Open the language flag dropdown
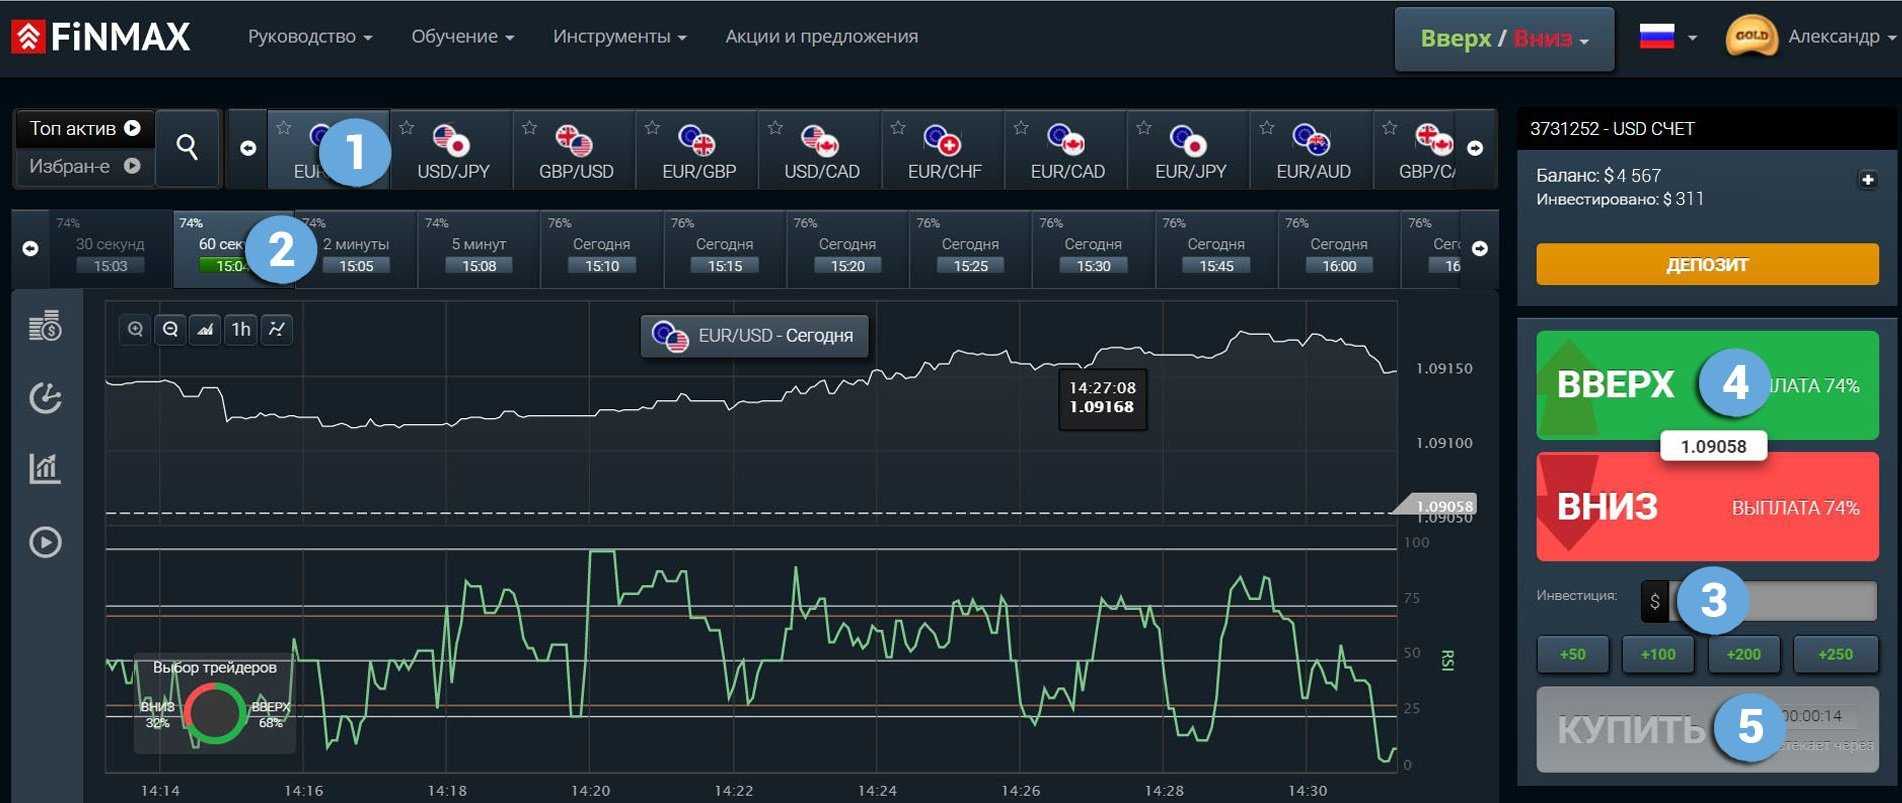 tap(1668, 37)
